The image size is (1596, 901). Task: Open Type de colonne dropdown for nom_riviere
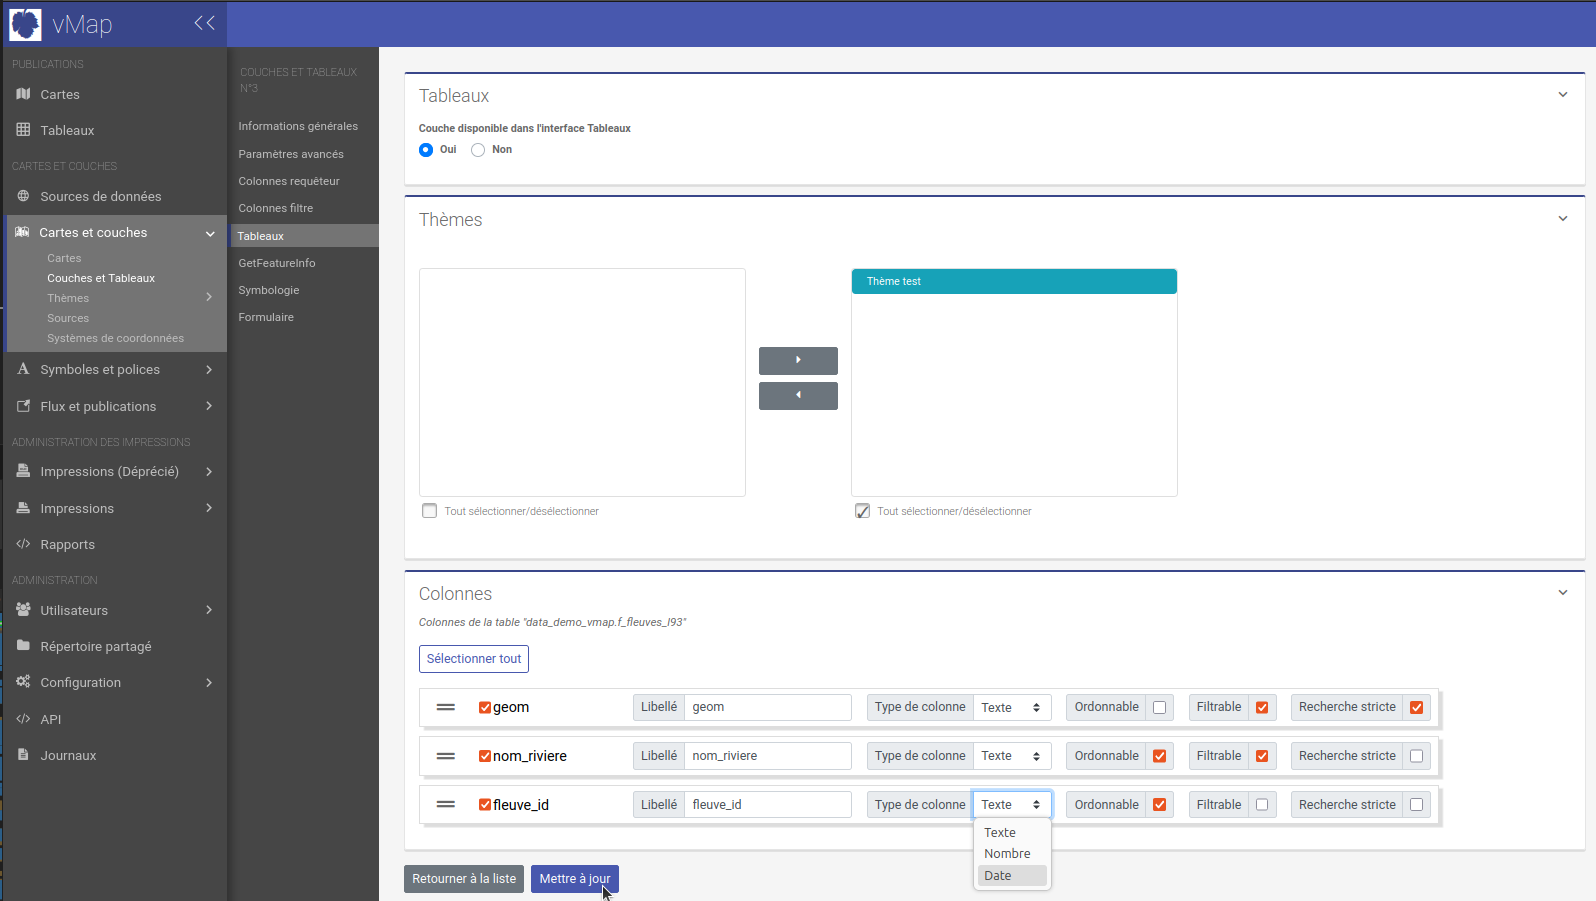[x=1011, y=756]
